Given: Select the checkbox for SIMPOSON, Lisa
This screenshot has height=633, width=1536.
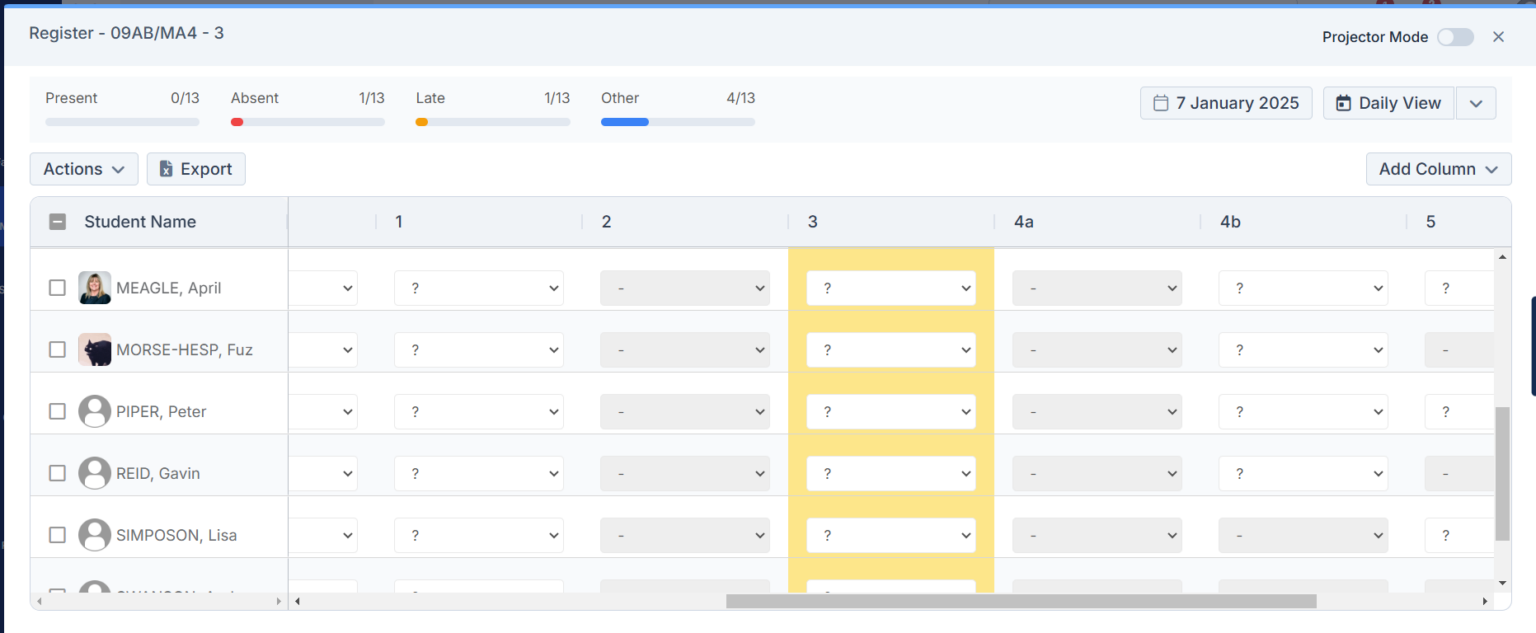Looking at the screenshot, I should [57, 535].
